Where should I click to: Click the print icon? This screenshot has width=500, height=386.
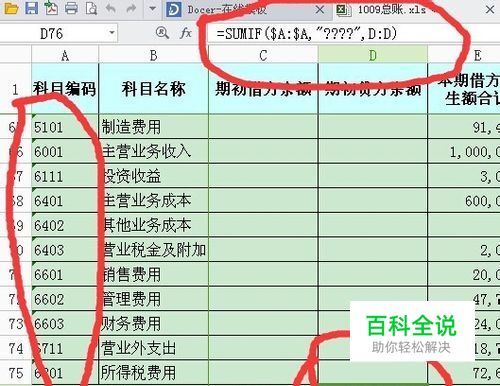pyautogui.click(x=71, y=8)
